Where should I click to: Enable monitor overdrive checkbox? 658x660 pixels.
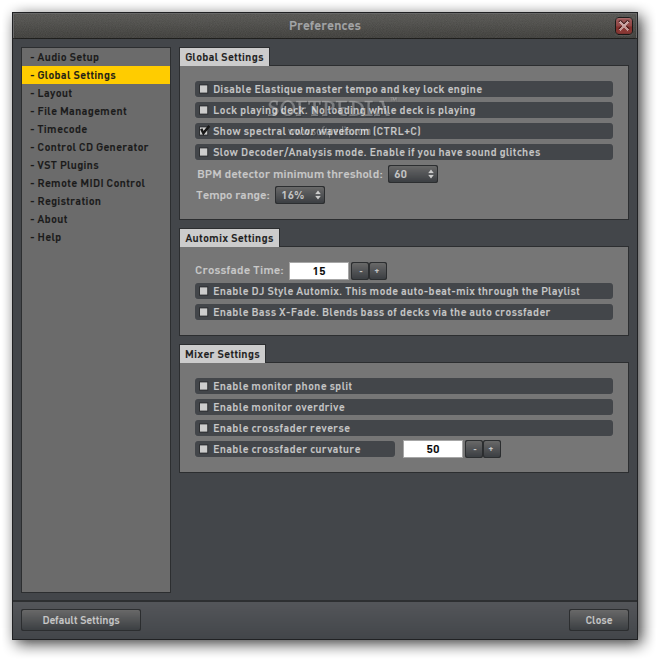[x=204, y=407]
